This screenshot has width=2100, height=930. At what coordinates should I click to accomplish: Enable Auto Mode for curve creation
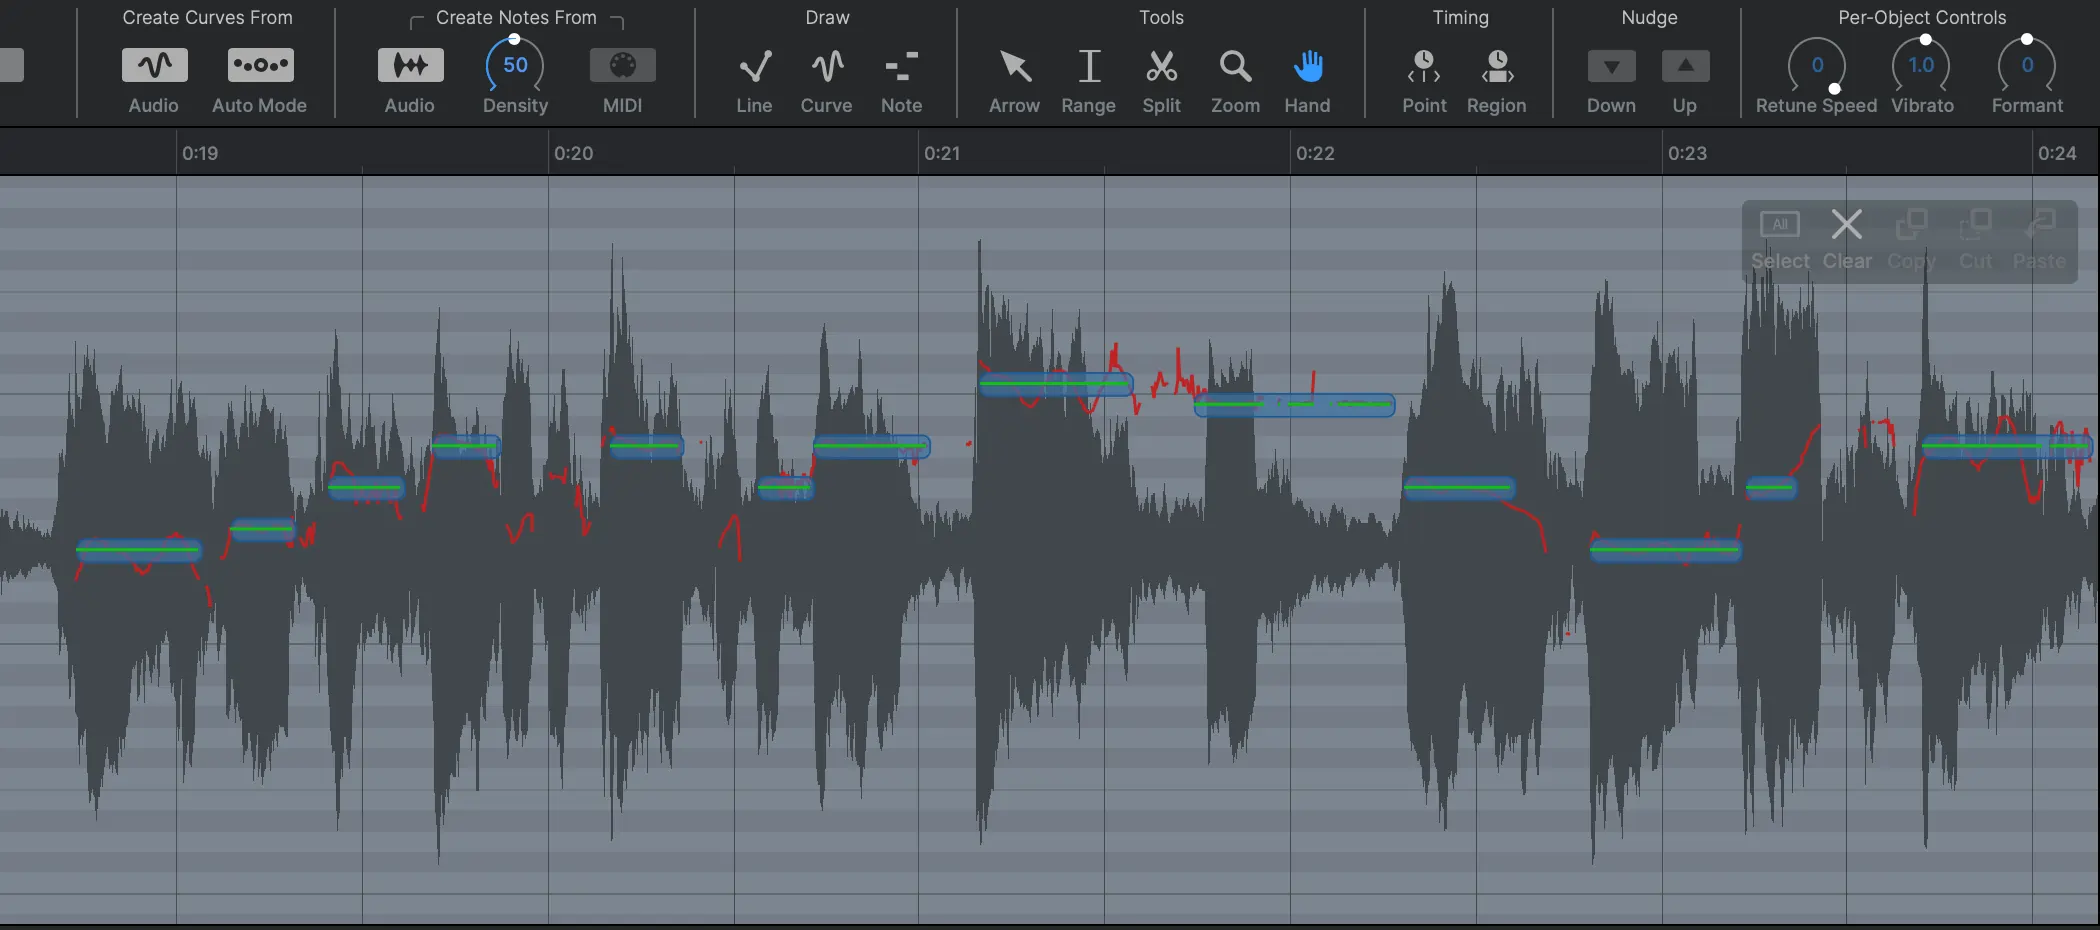(x=259, y=65)
